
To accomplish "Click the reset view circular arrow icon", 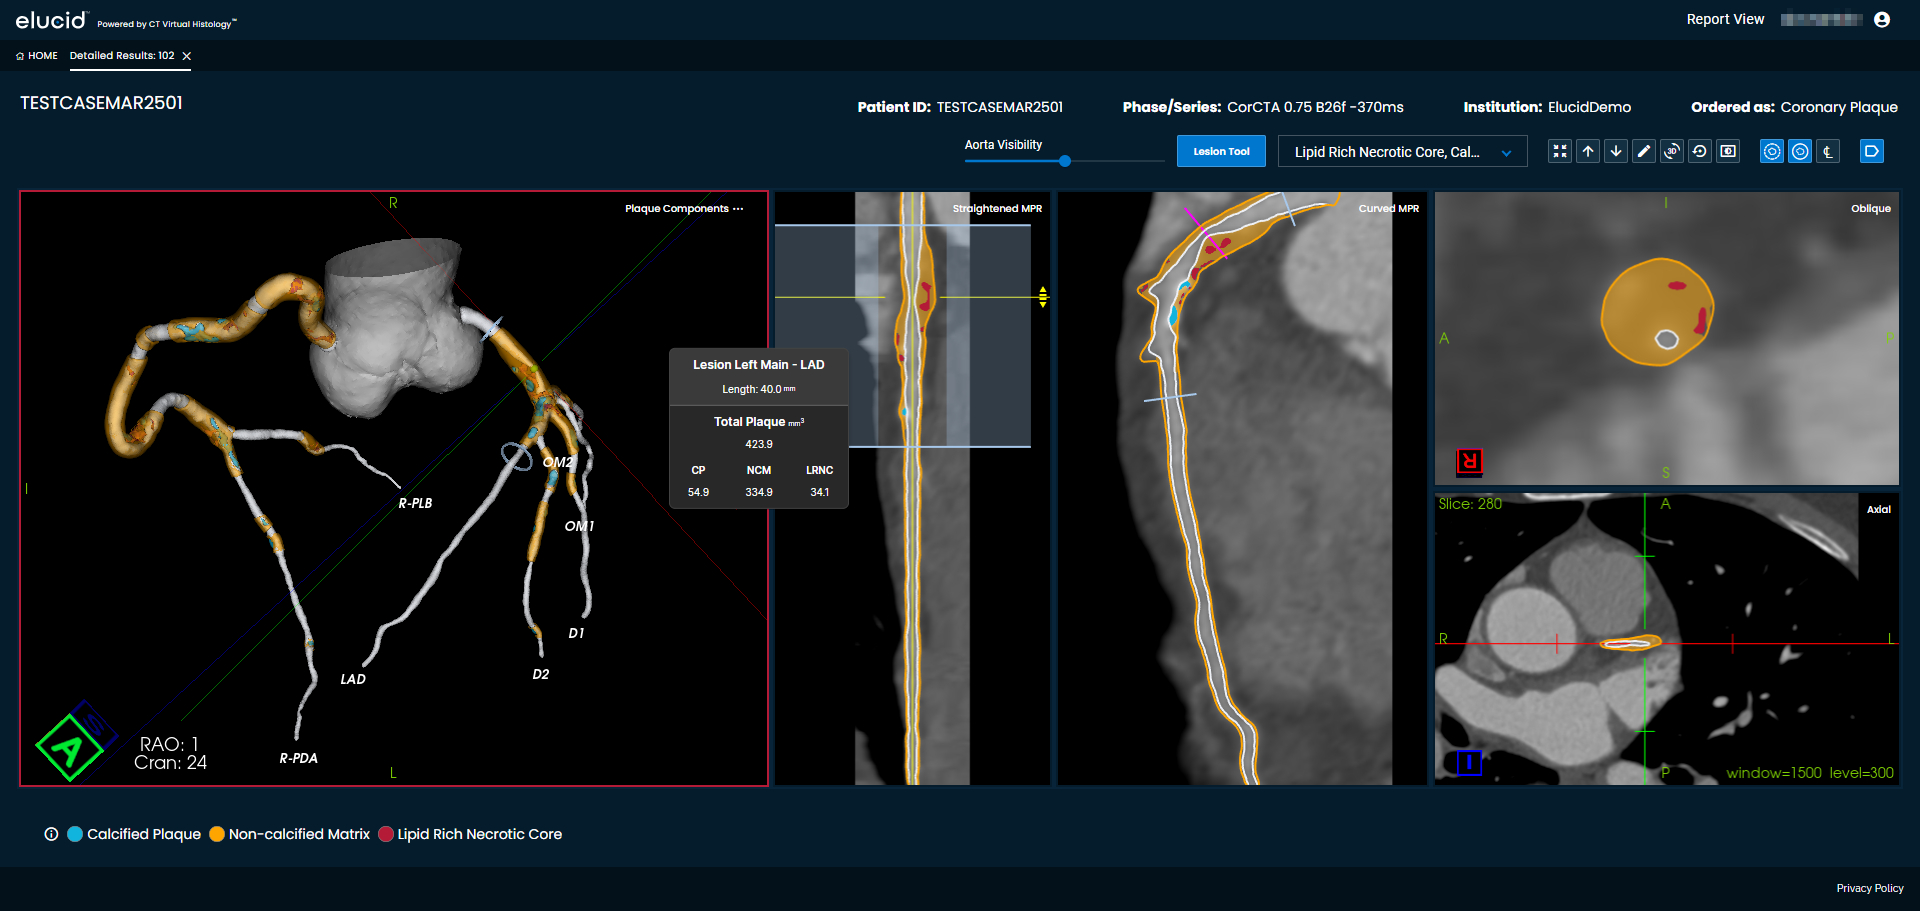I will click(1700, 152).
